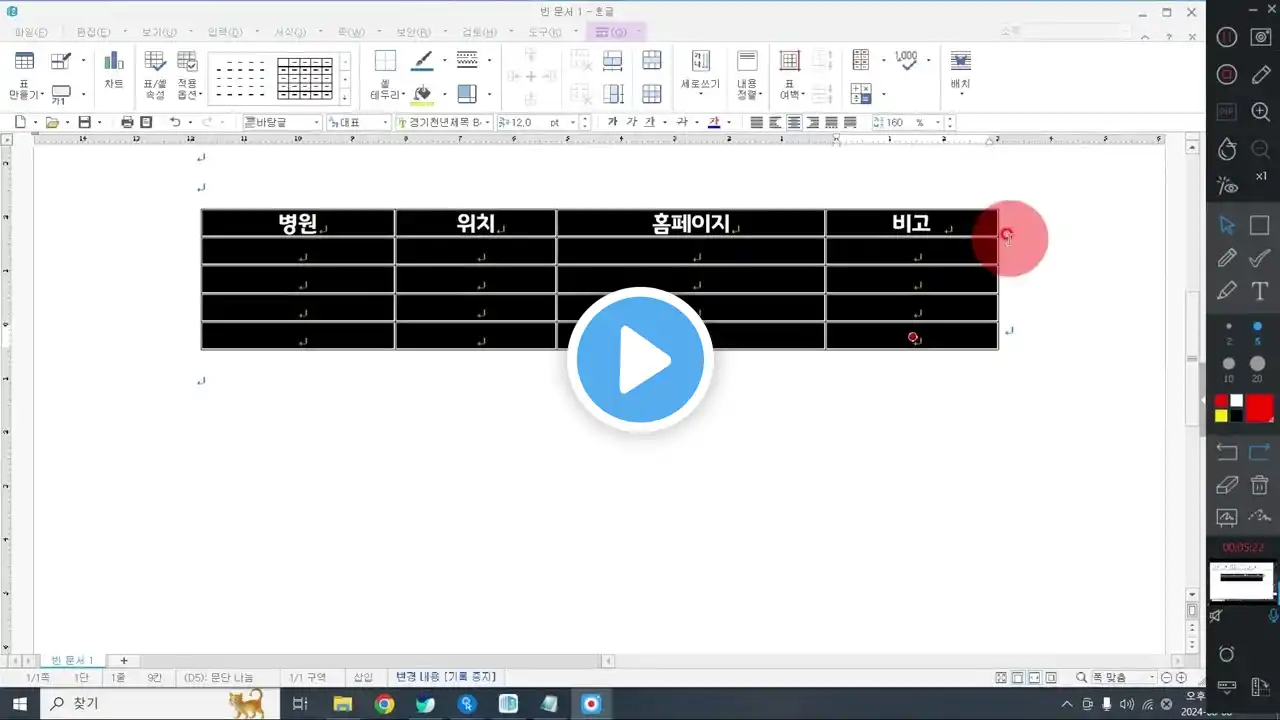
Task: Click the zoom out minus button
Action: point(1167,678)
